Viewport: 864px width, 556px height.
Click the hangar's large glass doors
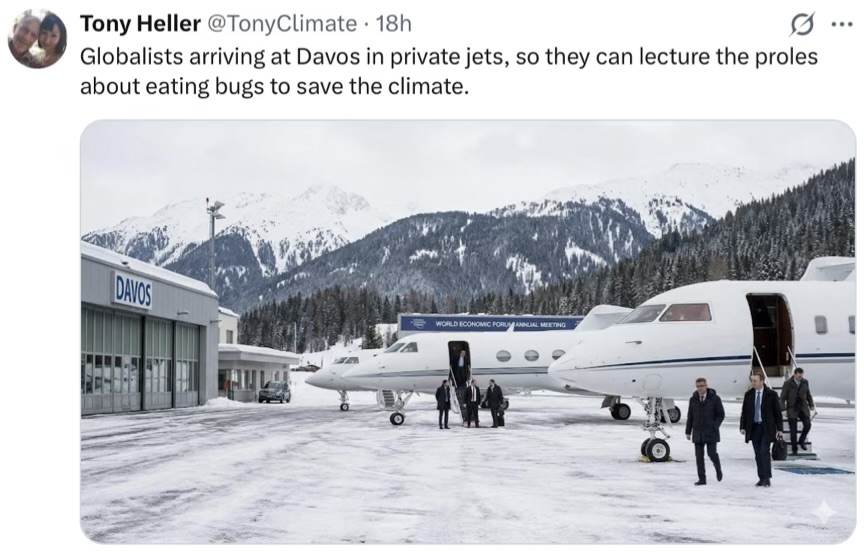140,359
